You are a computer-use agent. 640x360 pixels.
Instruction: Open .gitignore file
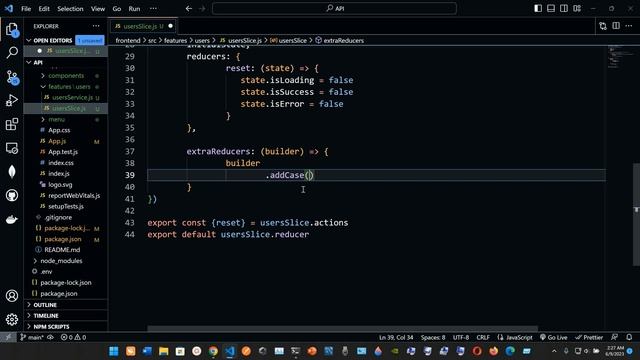tap(58, 218)
